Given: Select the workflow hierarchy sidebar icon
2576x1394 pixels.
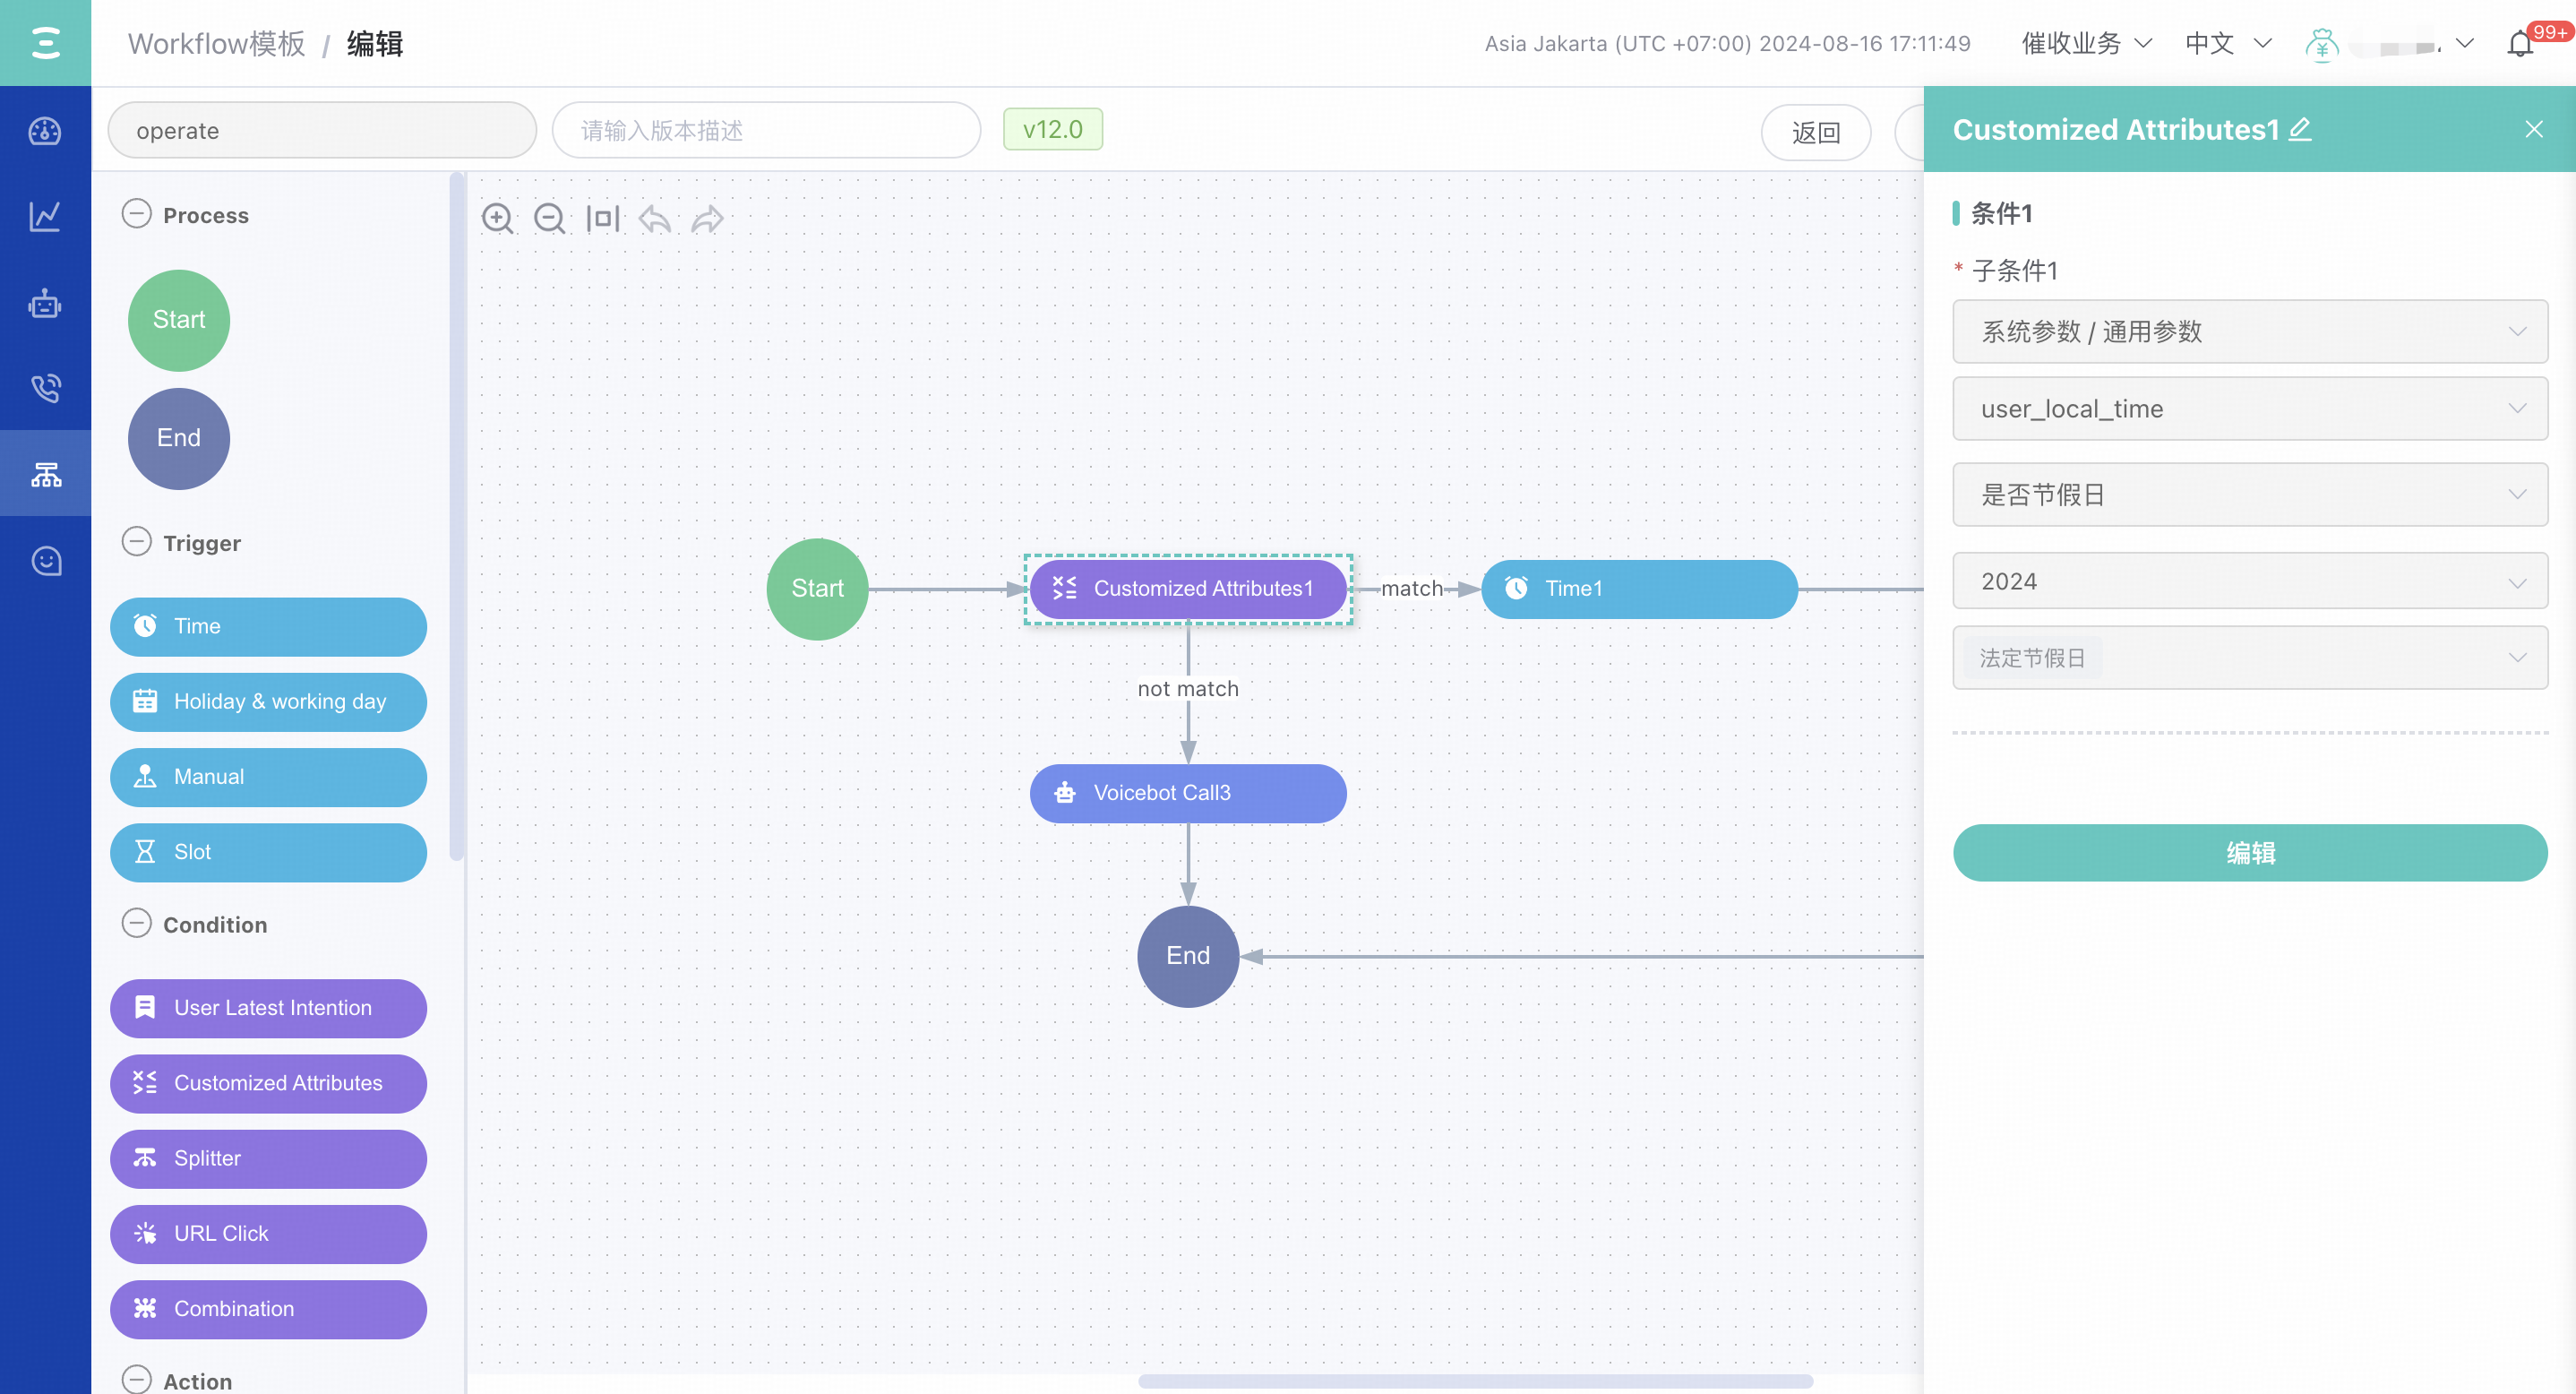Looking at the screenshot, I should [x=45, y=473].
